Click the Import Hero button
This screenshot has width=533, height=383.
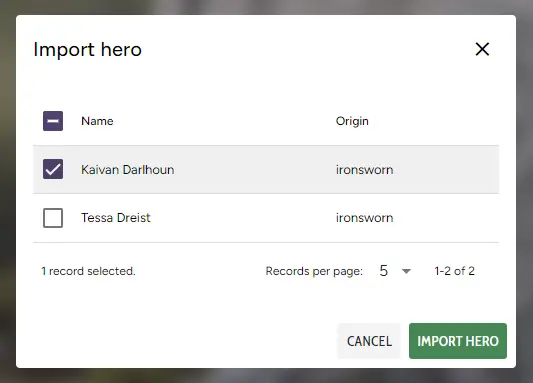click(x=458, y=341)
